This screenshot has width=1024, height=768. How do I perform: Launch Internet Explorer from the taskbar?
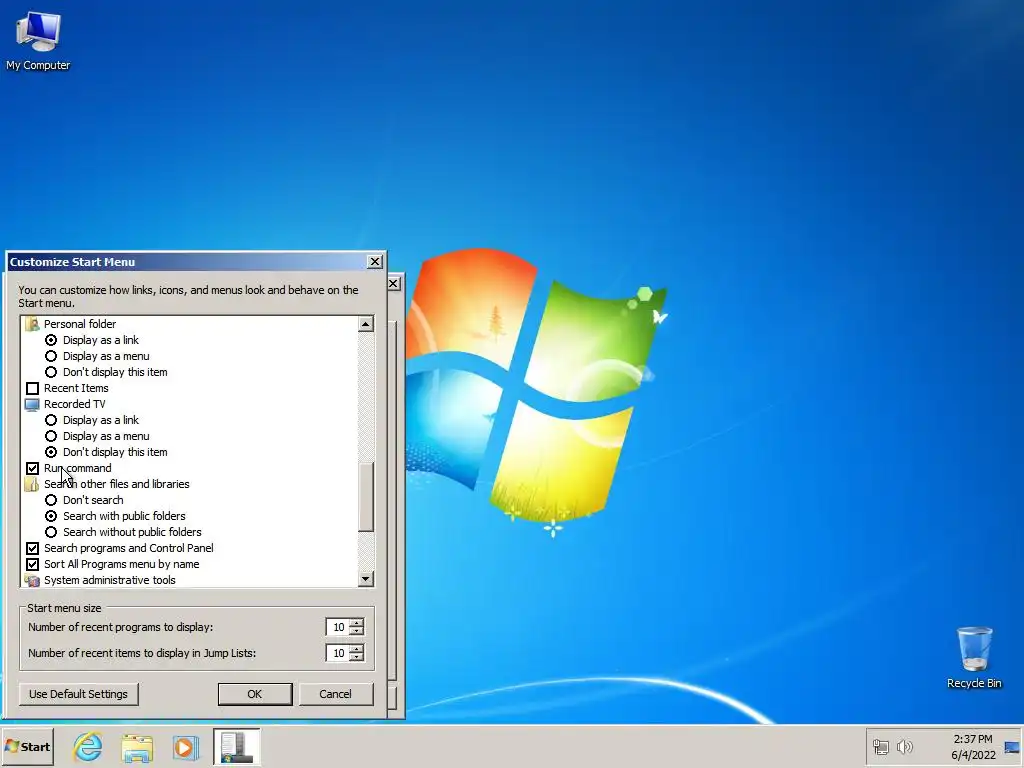pyautogui.click(x=88, y=746)
